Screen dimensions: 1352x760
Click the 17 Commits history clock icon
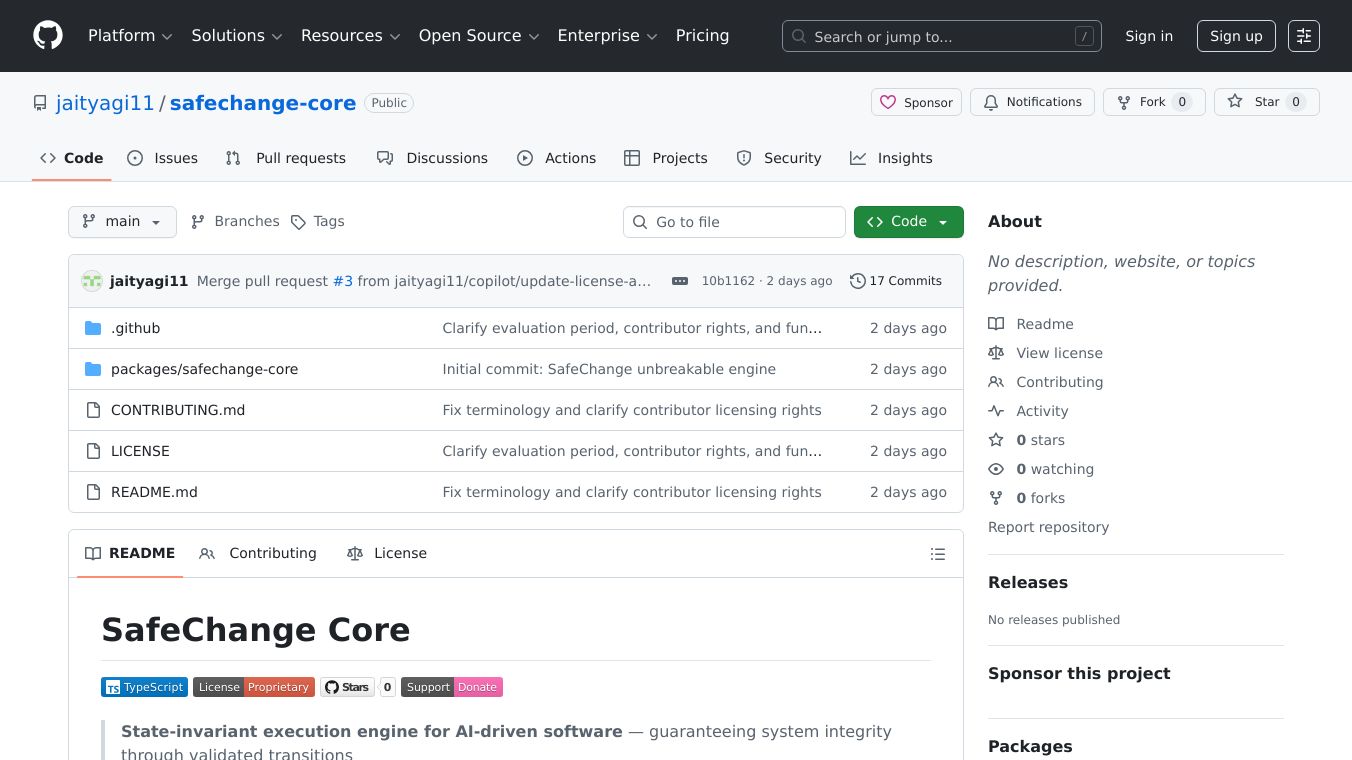coord(857,281)
